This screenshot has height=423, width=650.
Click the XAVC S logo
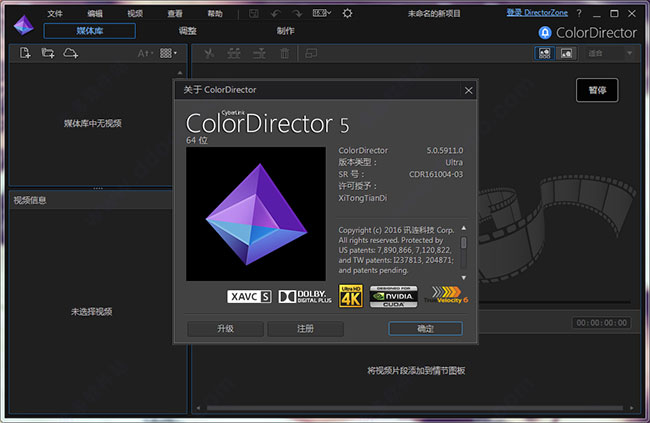click(249, 297)
